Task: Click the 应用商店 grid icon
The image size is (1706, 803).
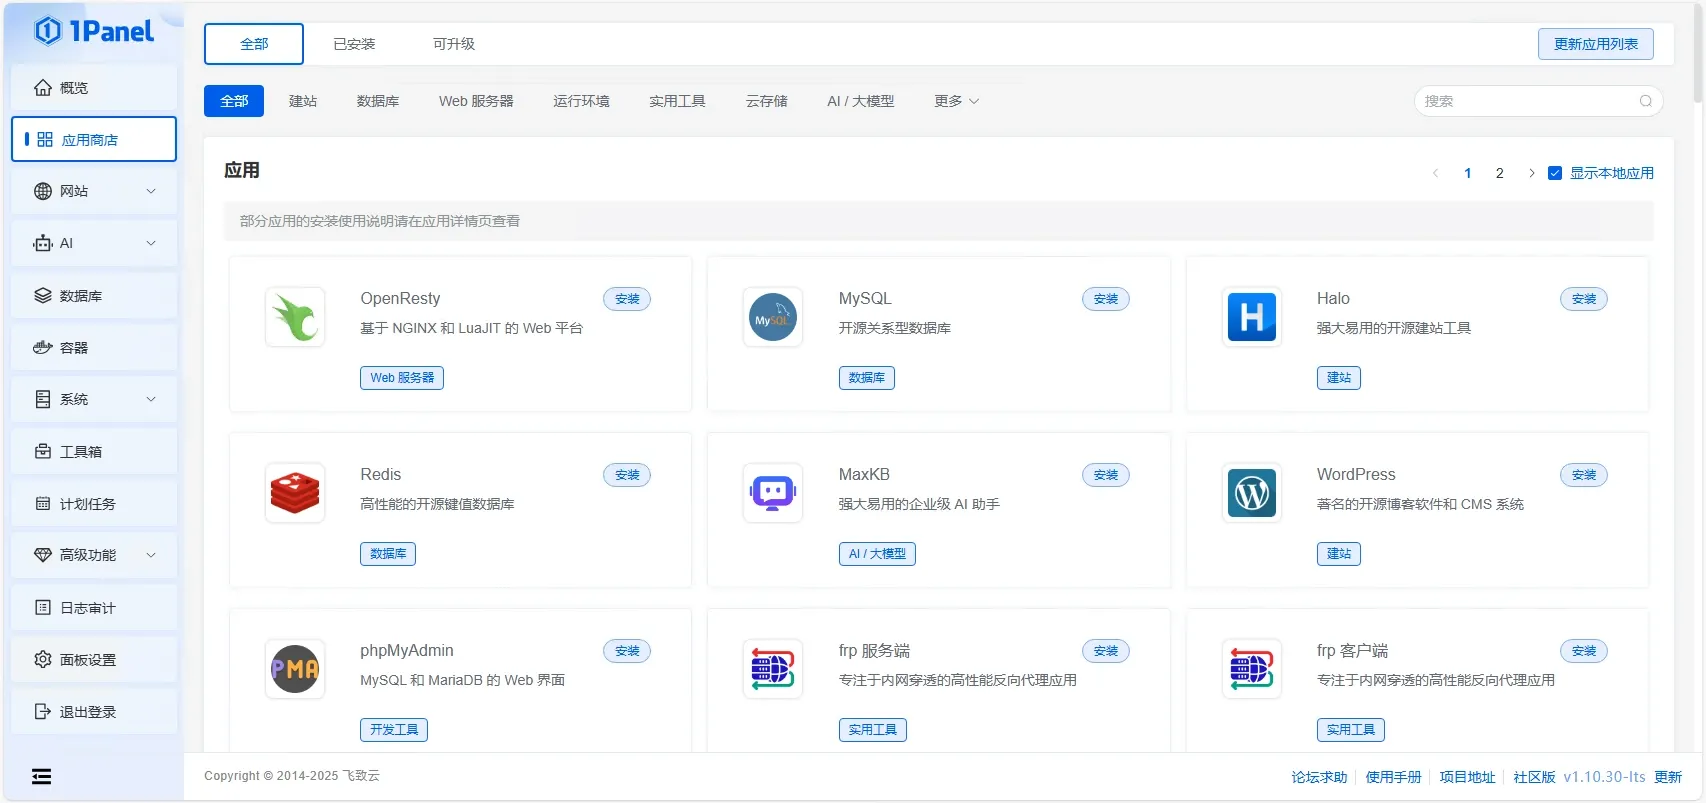Action: [x=45, y=140]
